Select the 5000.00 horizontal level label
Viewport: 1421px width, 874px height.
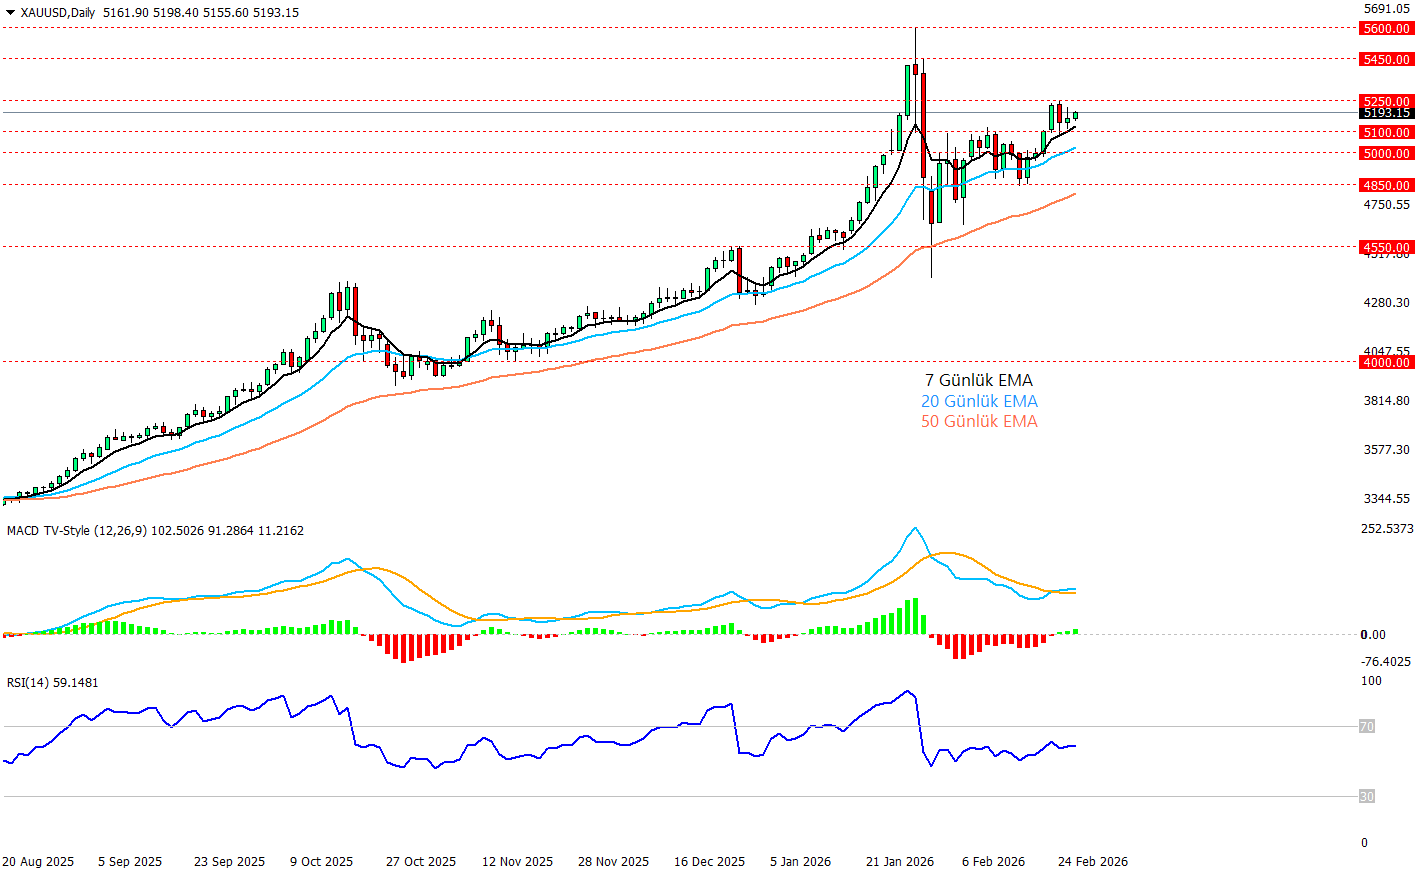click(1386, 154)
